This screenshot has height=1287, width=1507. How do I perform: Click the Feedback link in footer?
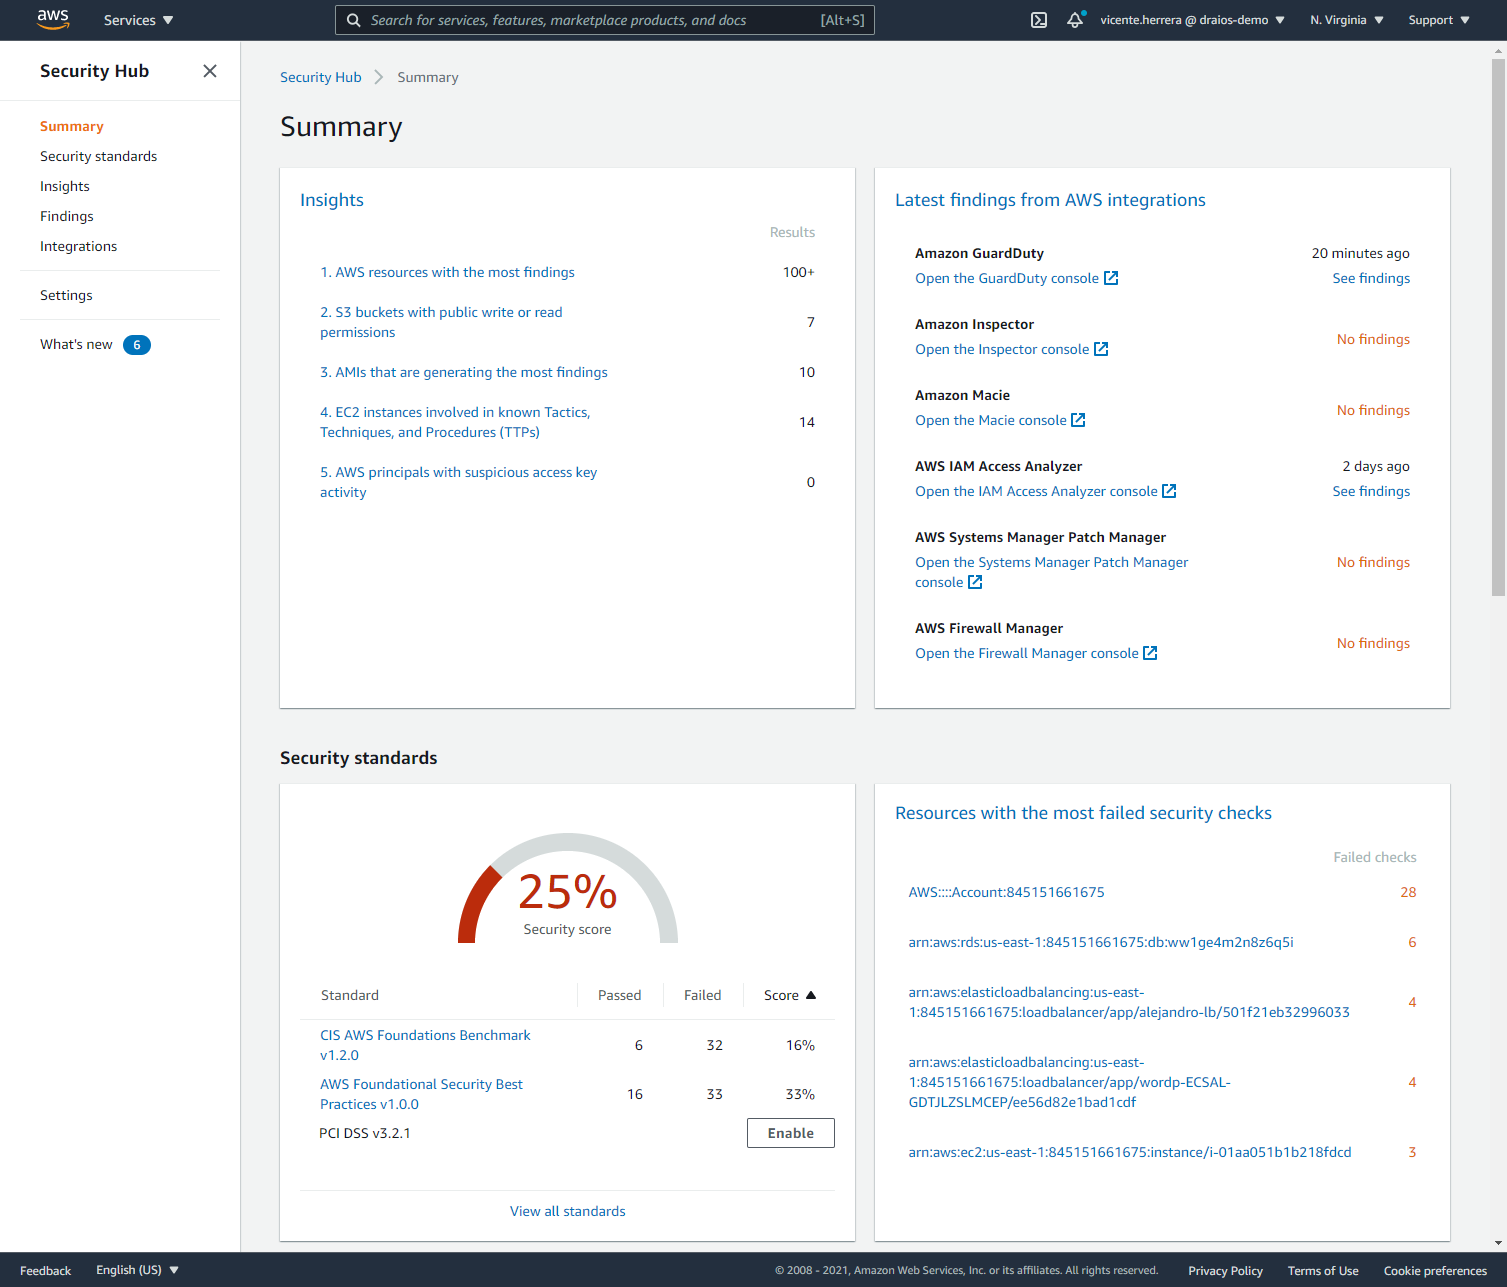pyautogui.click(x=45, y=1270)
